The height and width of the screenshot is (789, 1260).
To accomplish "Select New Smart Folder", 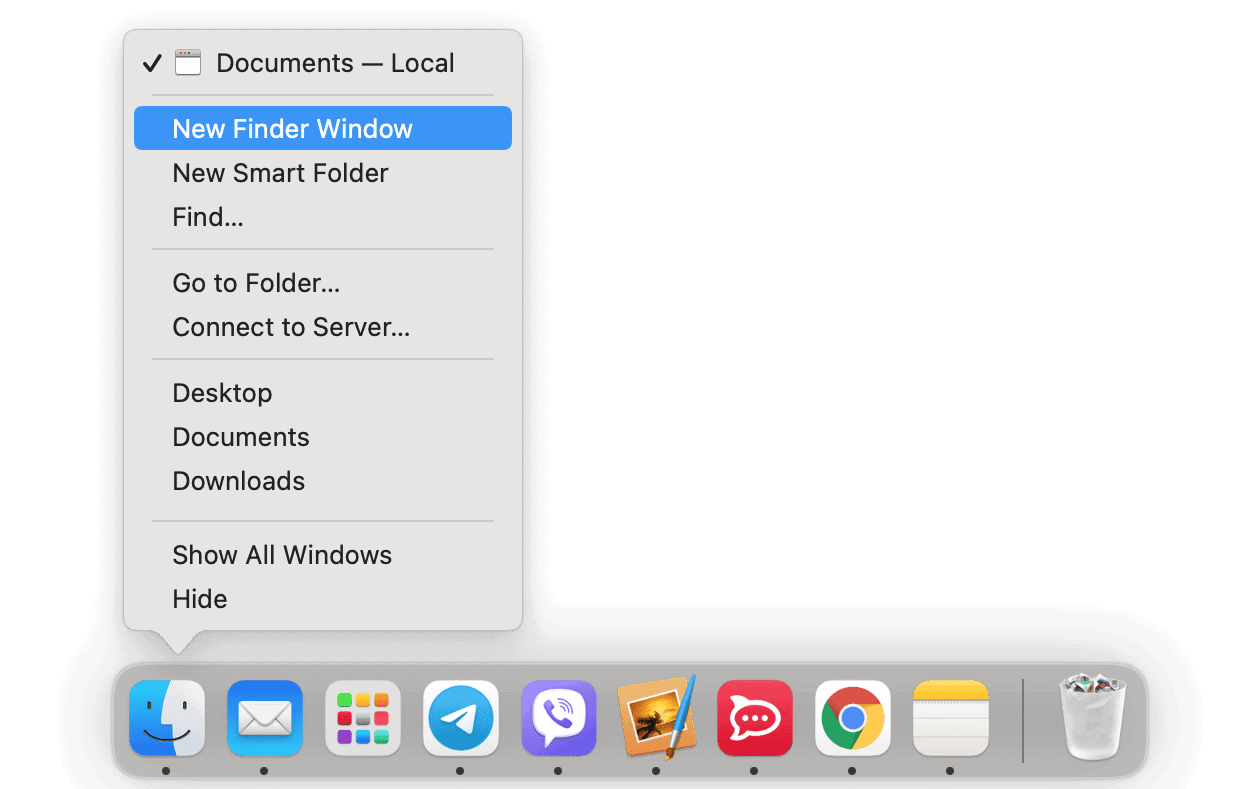I will 323,173.
